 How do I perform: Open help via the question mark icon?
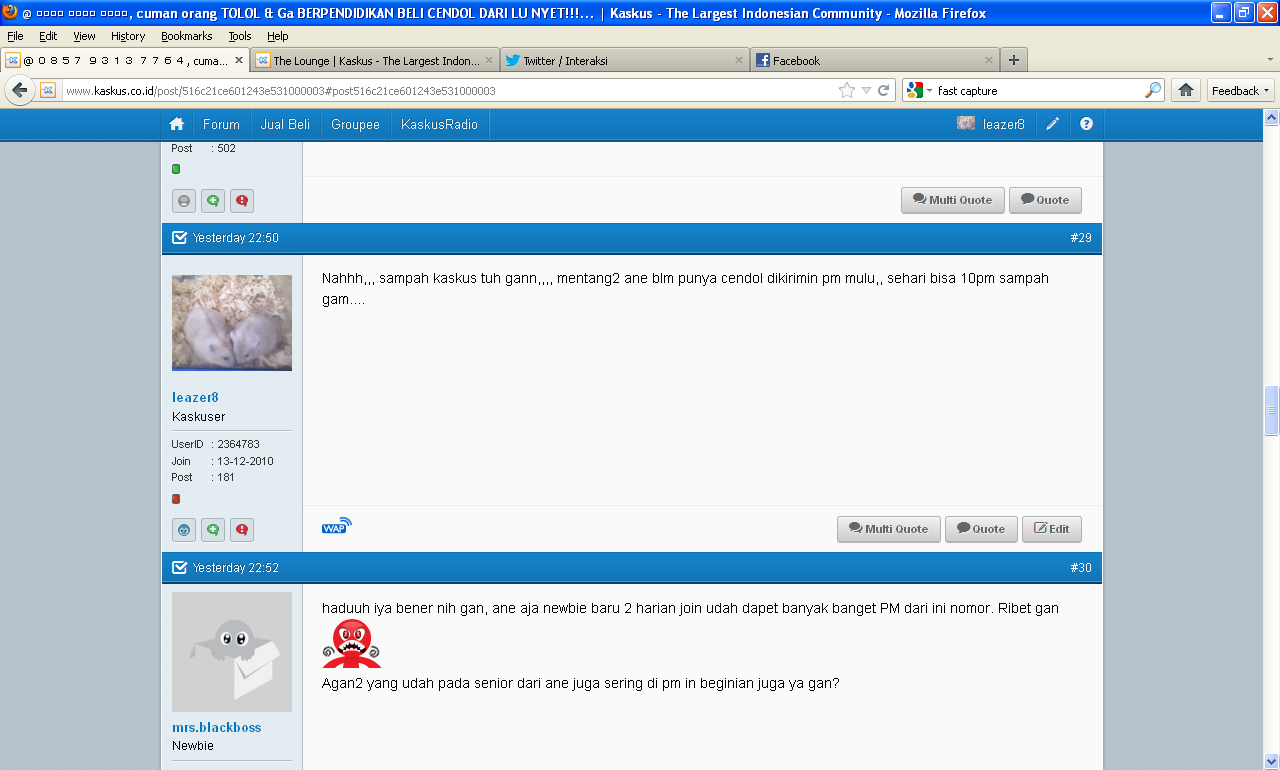pyautogui.click(x=1086, y=124)
